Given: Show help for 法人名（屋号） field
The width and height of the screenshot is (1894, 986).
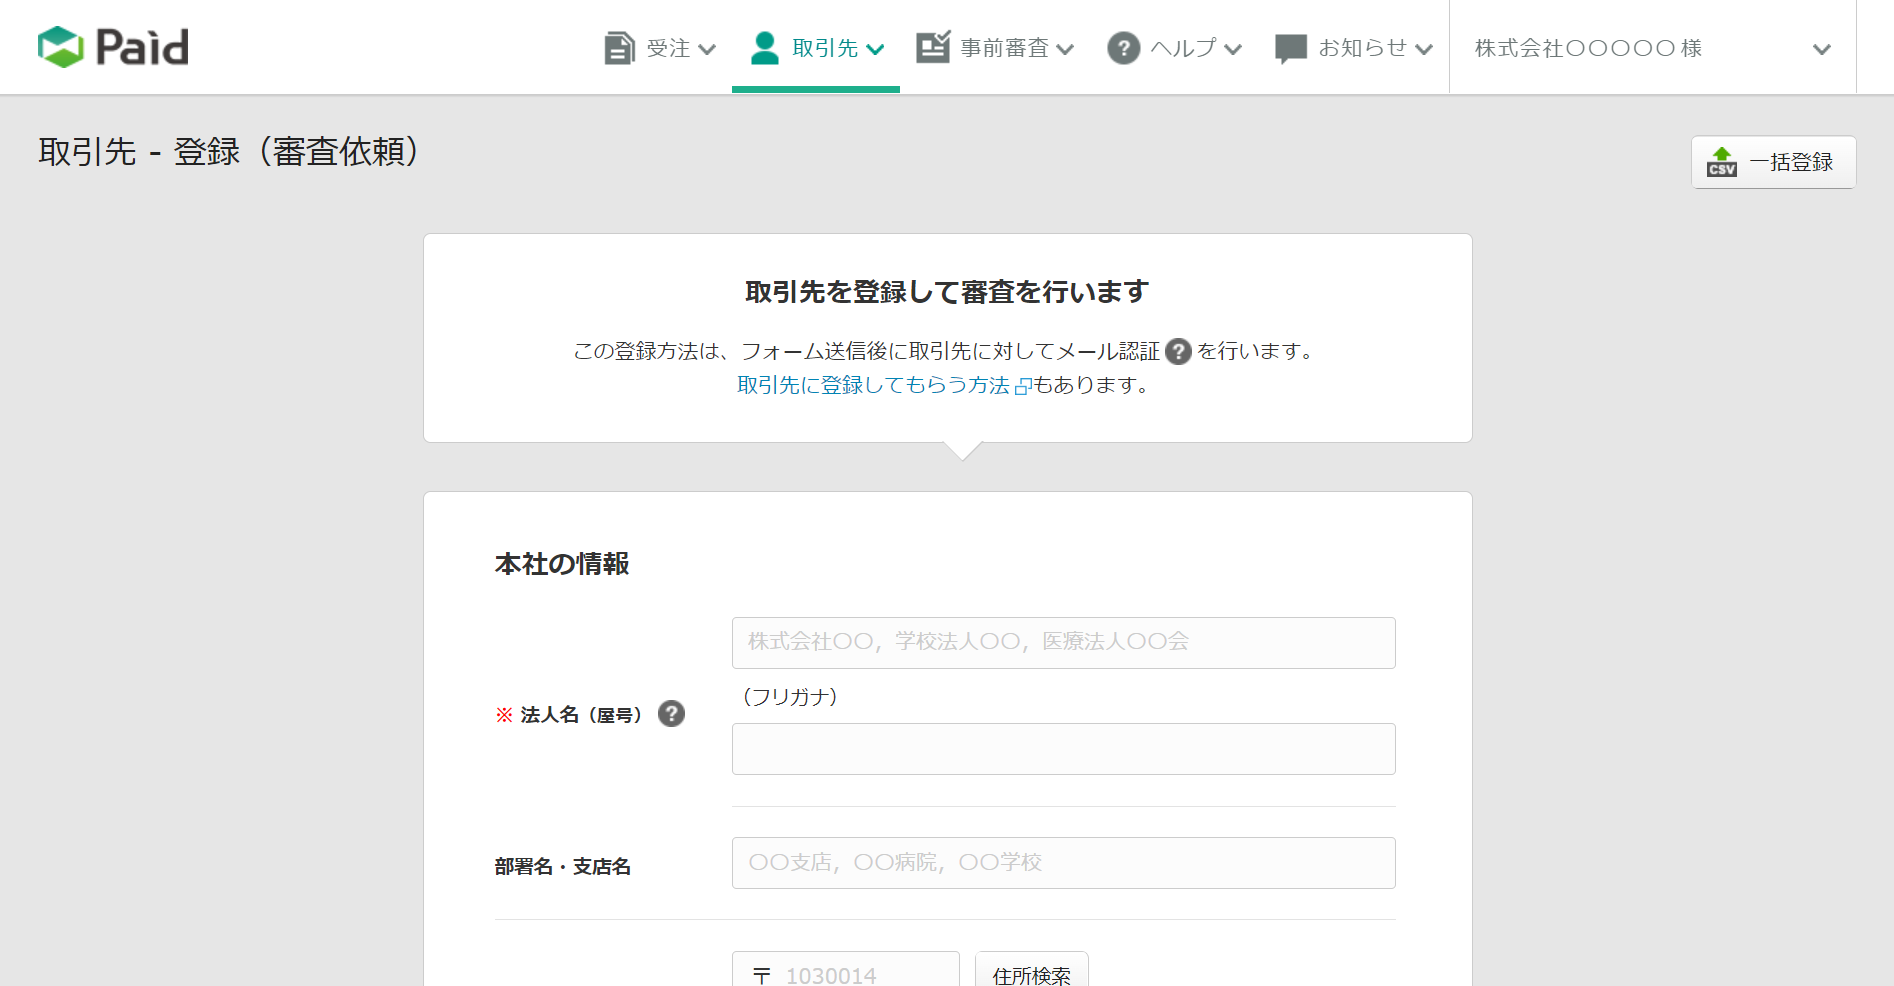Looking at the screenshot, I should (671, 714).
